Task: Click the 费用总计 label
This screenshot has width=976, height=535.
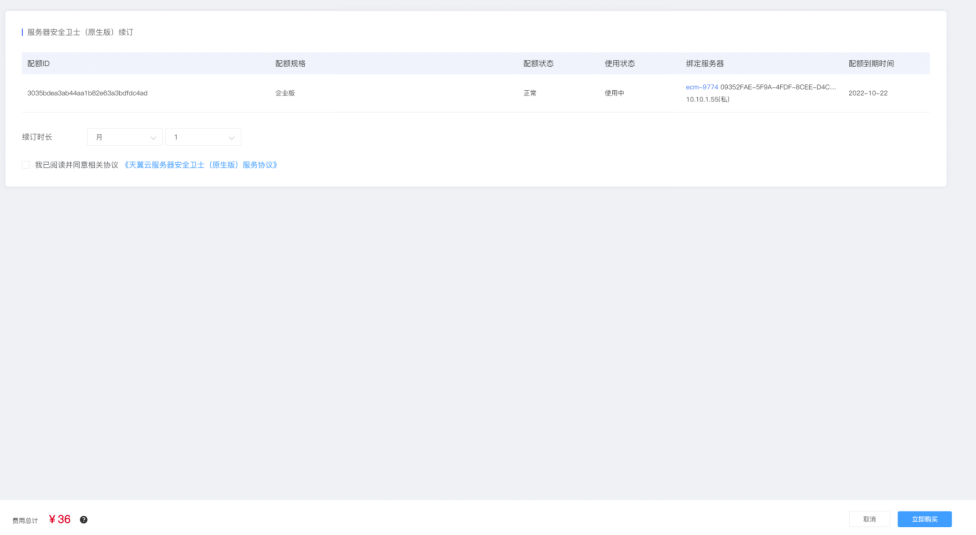Action: tap(26, 521)
